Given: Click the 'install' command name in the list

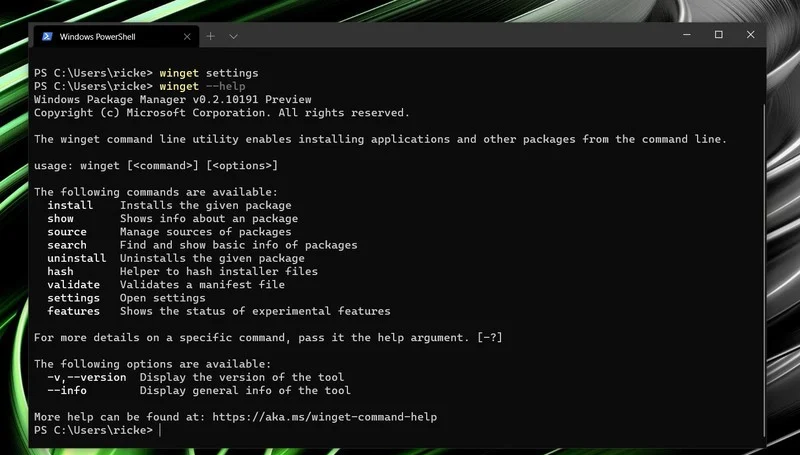Looking at the screenshot, I should coord(70,205).
